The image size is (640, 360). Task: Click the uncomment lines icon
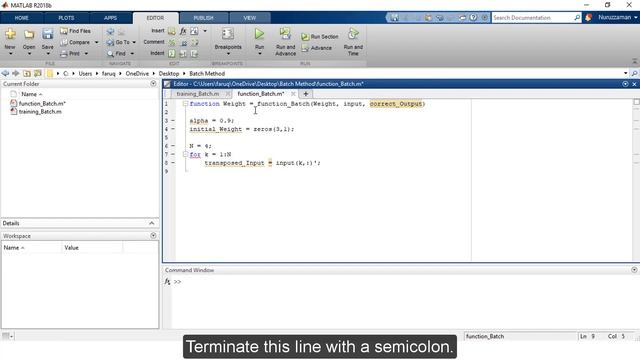(183, 42)
